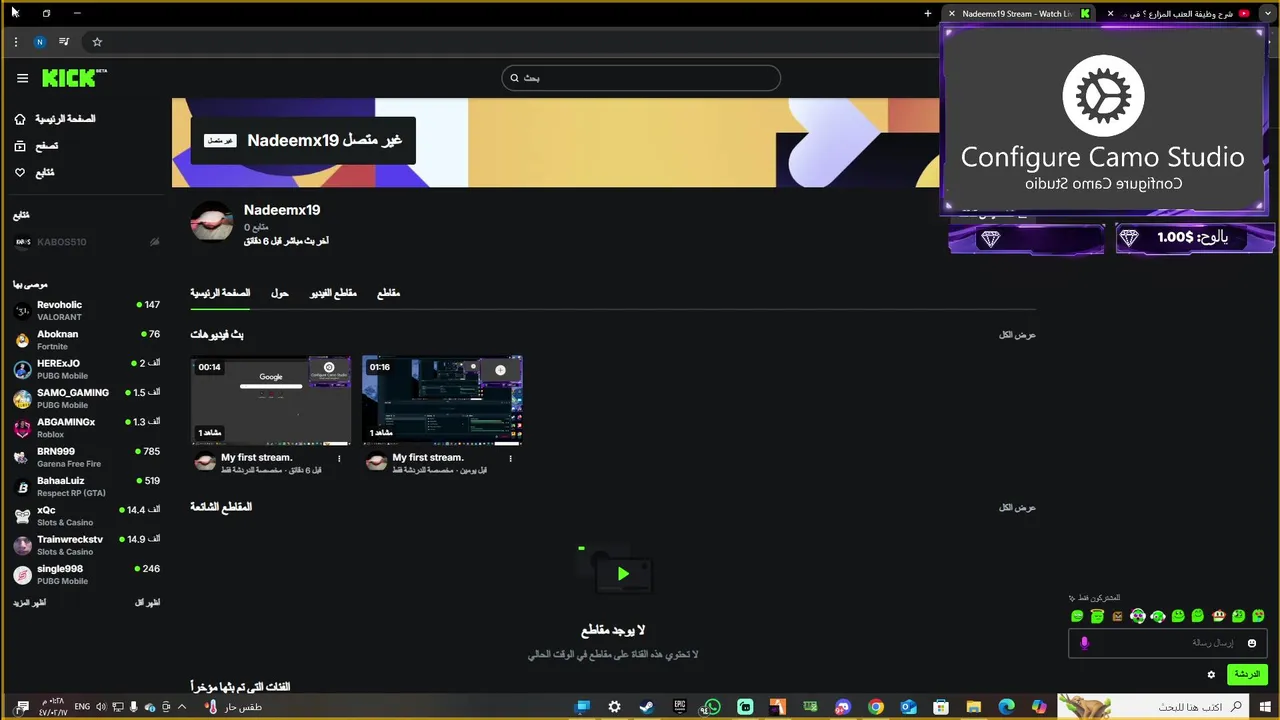Show hidden system tray icons chevron
The image size is (1280, 720).
click(x=182, y=707)
